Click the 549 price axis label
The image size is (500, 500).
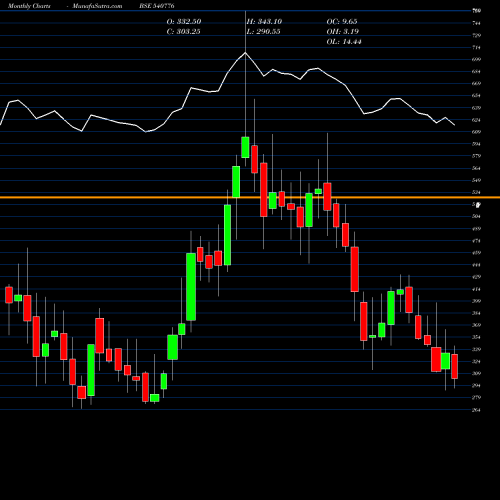point(476,180)
